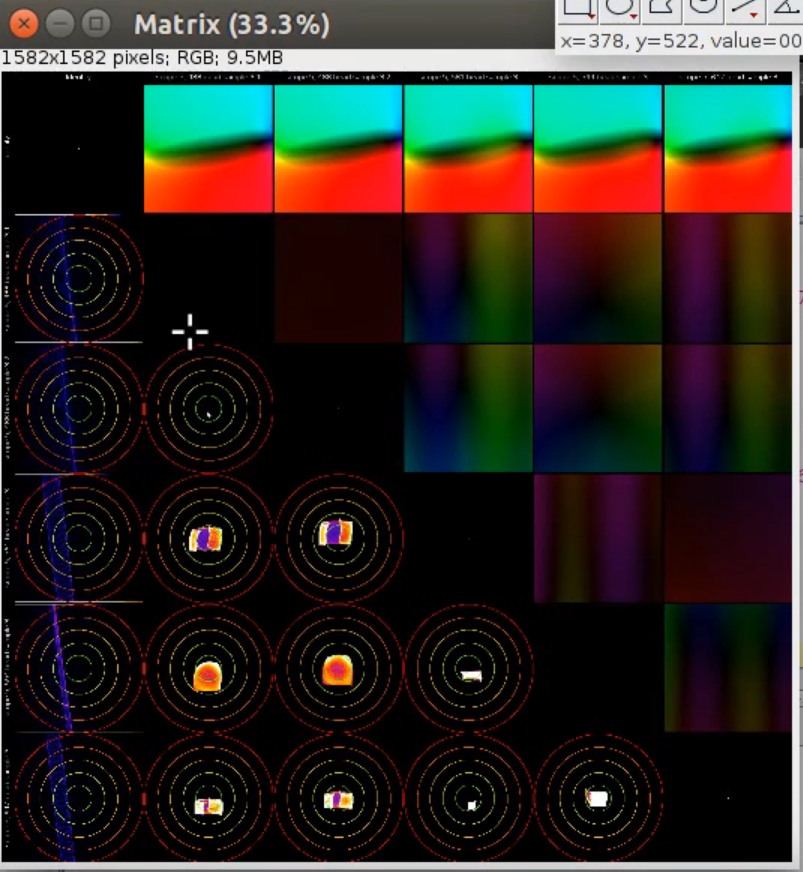Viewport: 803px width, 872px height.
Task: Select the Angle tool
Action: (x=786, y=8)
